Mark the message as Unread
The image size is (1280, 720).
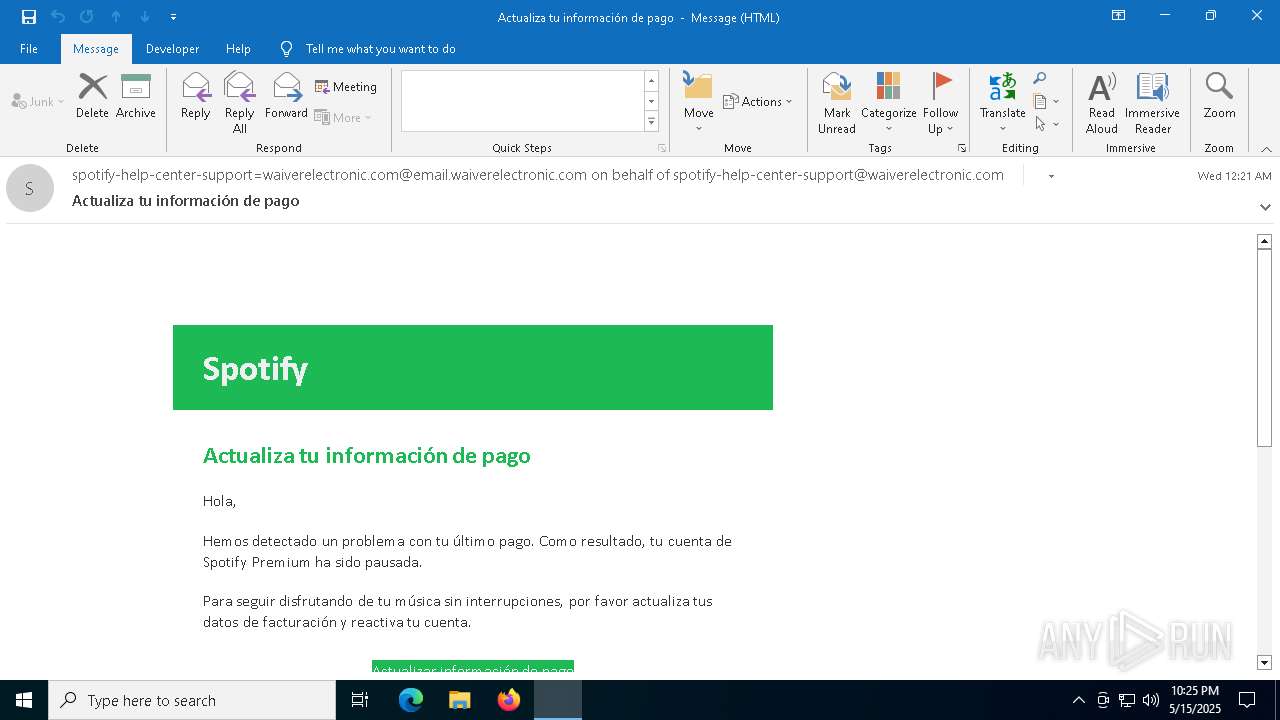tap(837, 102)
